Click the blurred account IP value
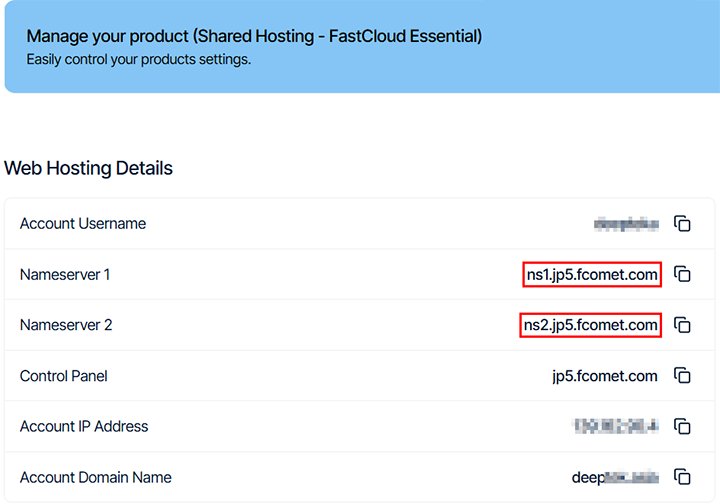This screenshot has width=720, height=504. click(x=615, y=426)
